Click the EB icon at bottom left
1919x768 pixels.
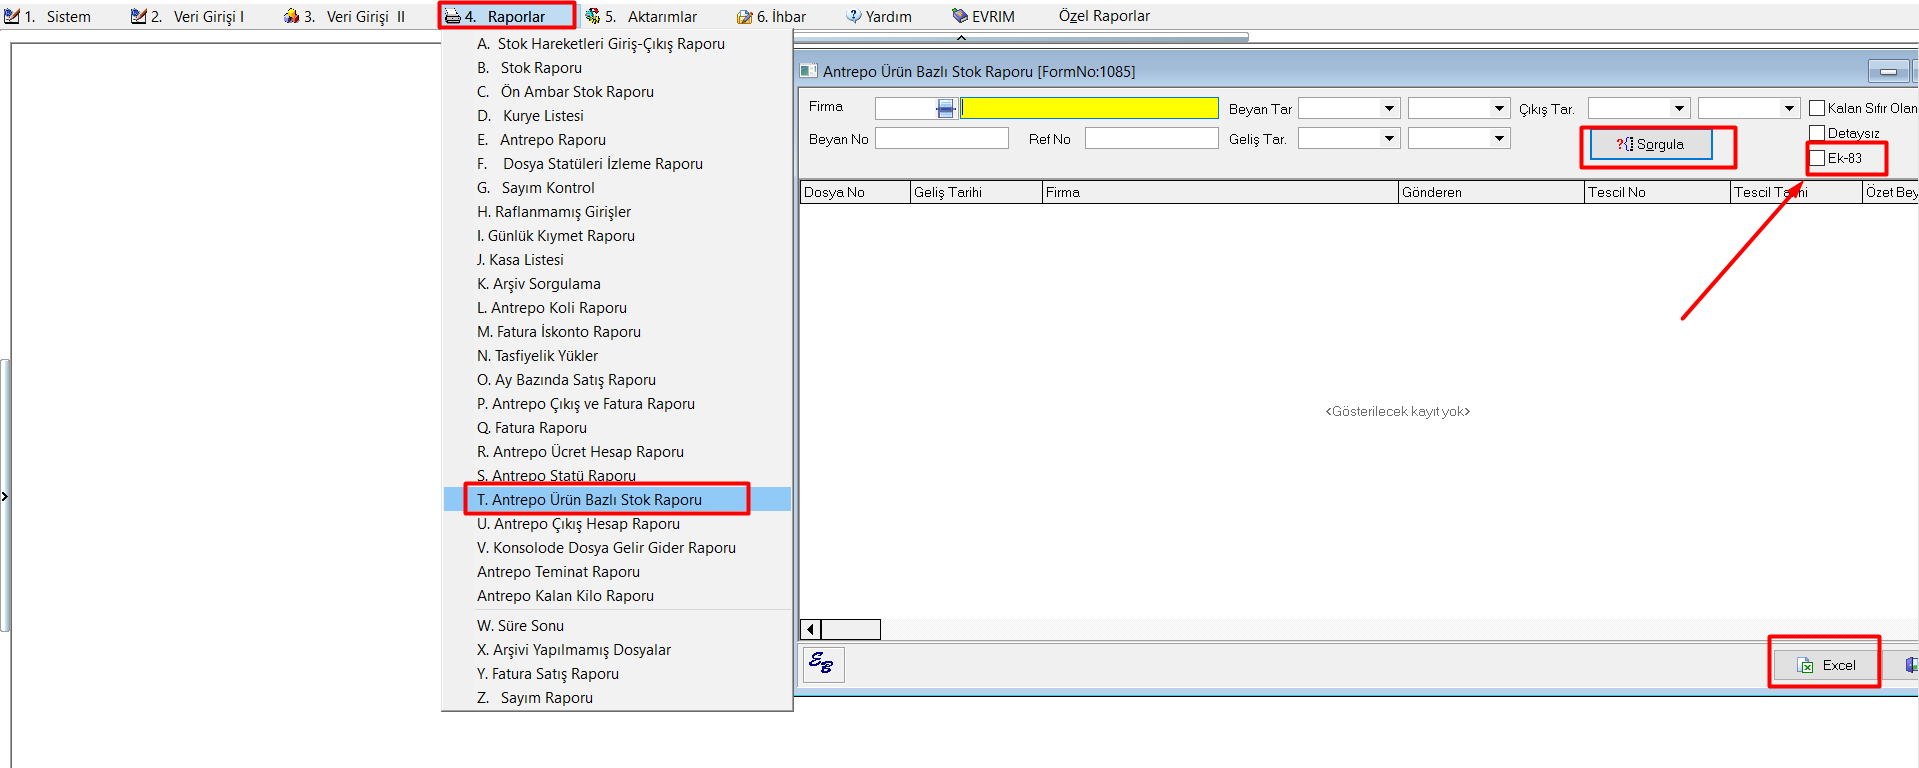click(x=822, y=664)
